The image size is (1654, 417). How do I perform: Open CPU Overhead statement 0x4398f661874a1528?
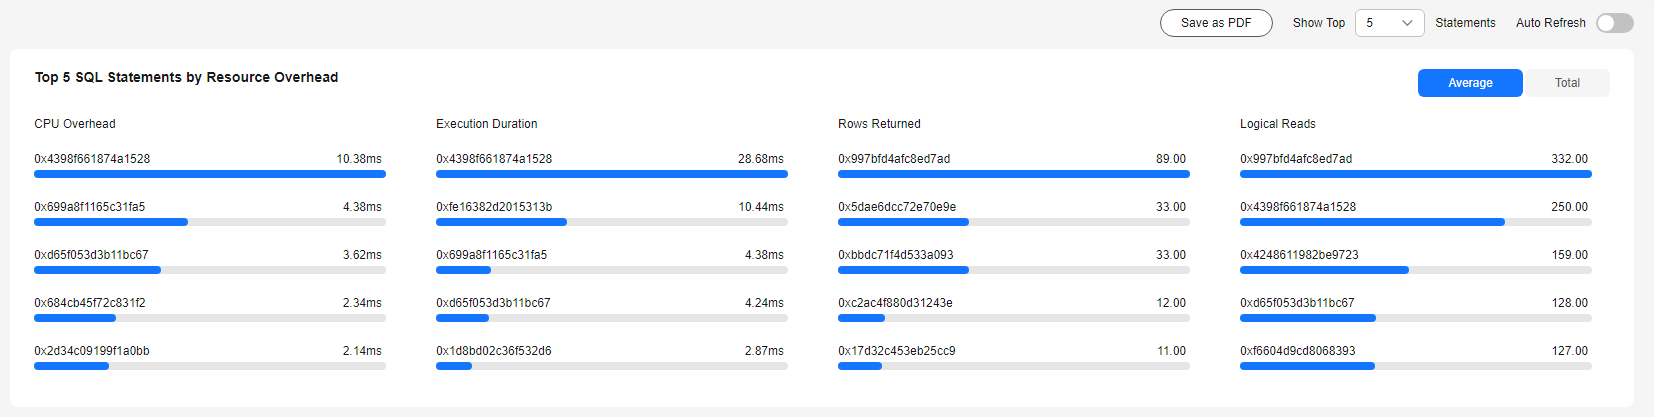tap(92, 159)
